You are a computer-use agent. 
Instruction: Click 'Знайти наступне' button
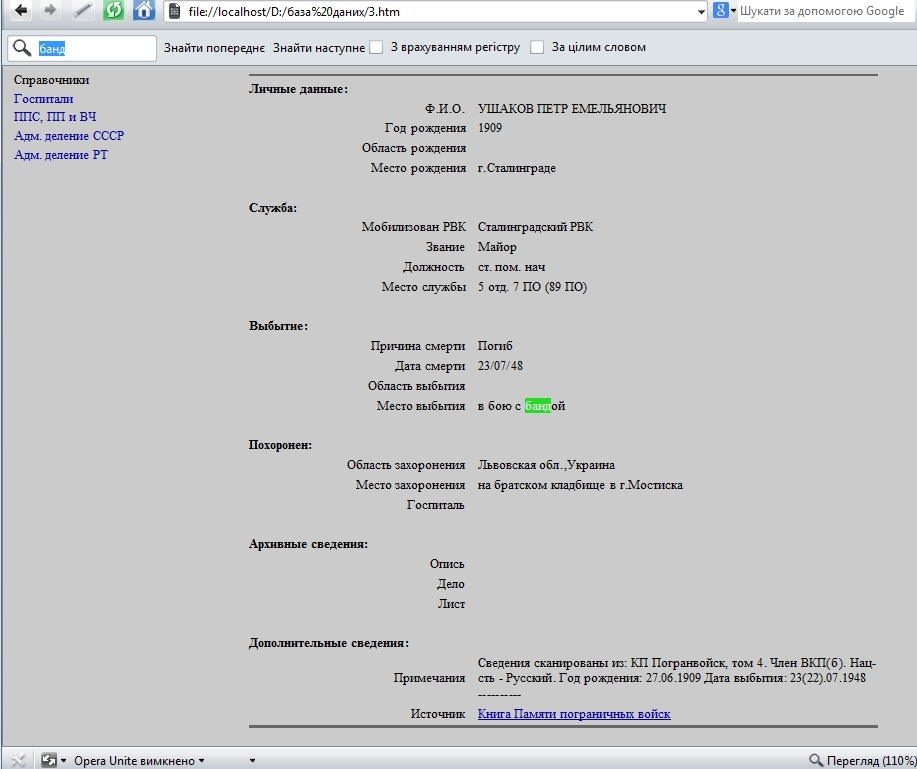319,47
